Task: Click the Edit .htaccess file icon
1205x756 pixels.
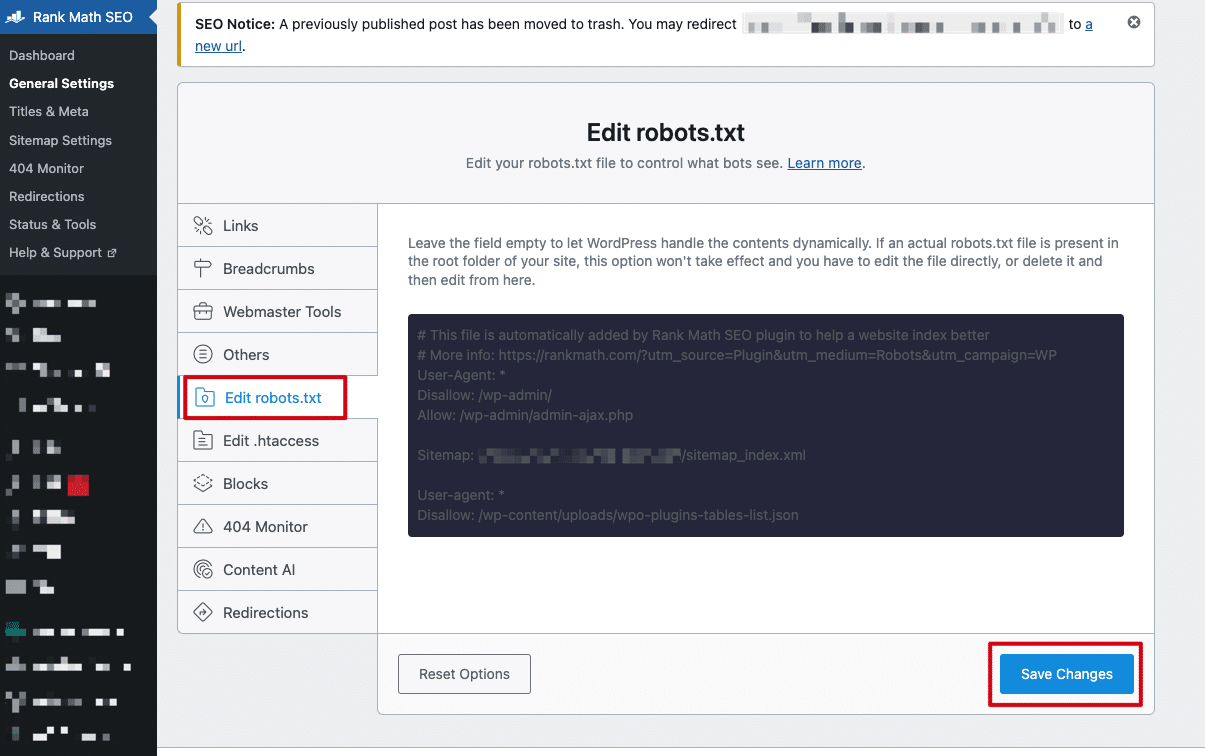Action: (203, 441)
